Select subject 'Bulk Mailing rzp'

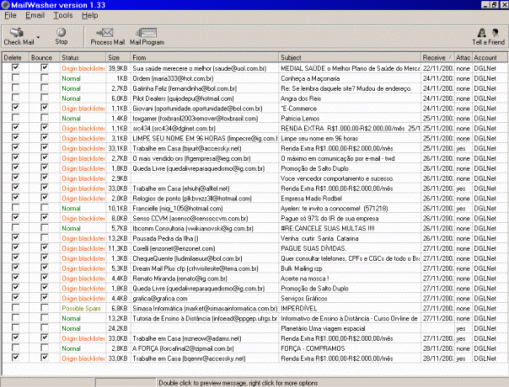[301, 268]
